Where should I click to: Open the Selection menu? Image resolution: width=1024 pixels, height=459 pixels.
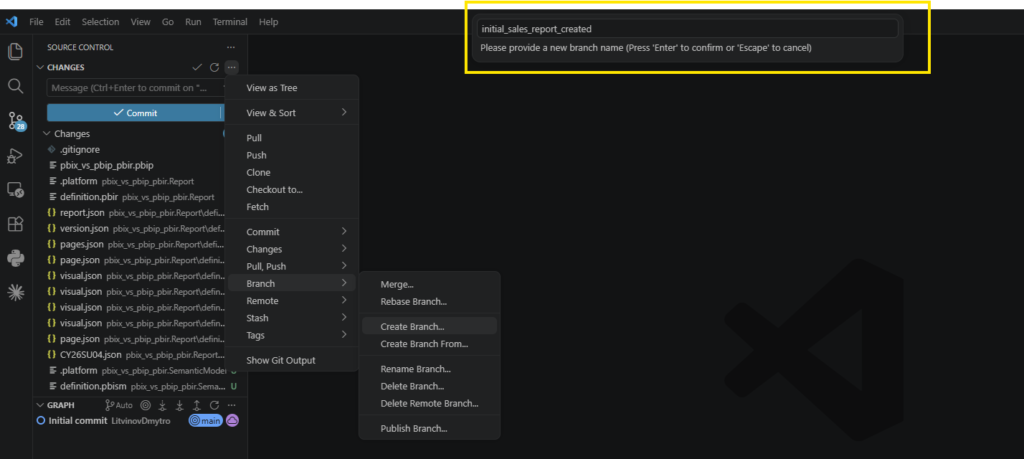[101, 22]
